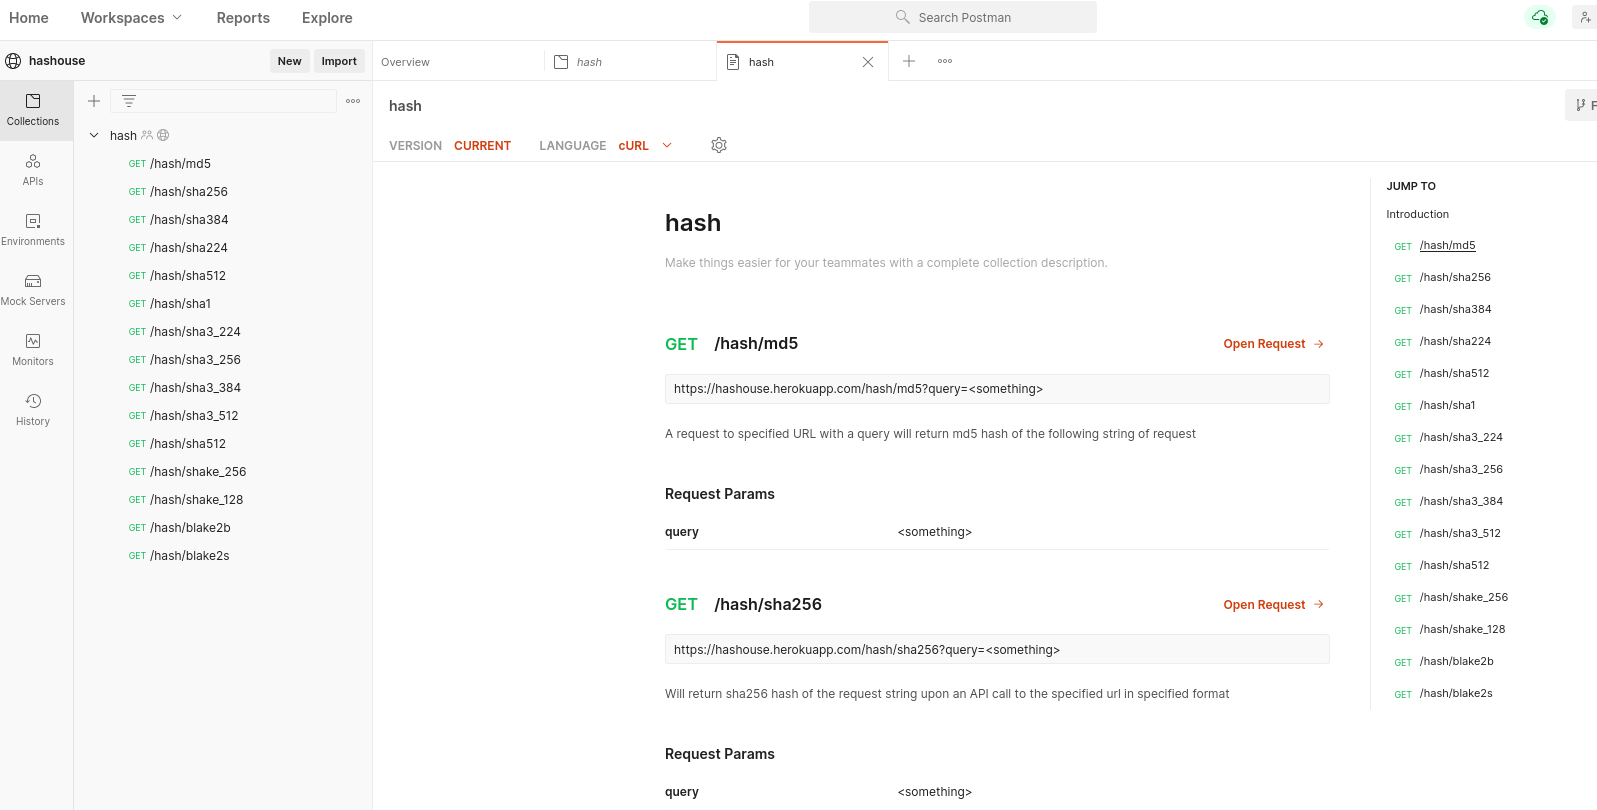This screenshot has width=1597, height=810.
Task: Click the plus icon to create a collection
Action: 94,101
